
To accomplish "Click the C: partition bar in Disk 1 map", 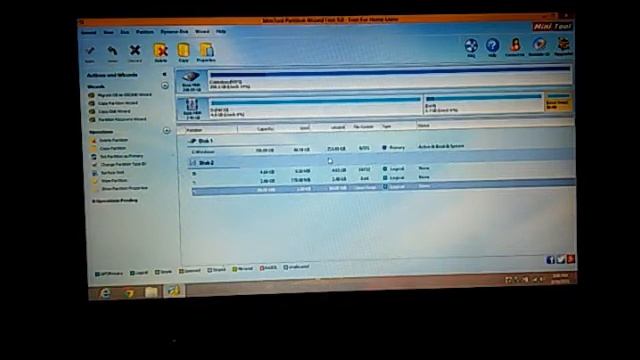I will click(390, 78).
